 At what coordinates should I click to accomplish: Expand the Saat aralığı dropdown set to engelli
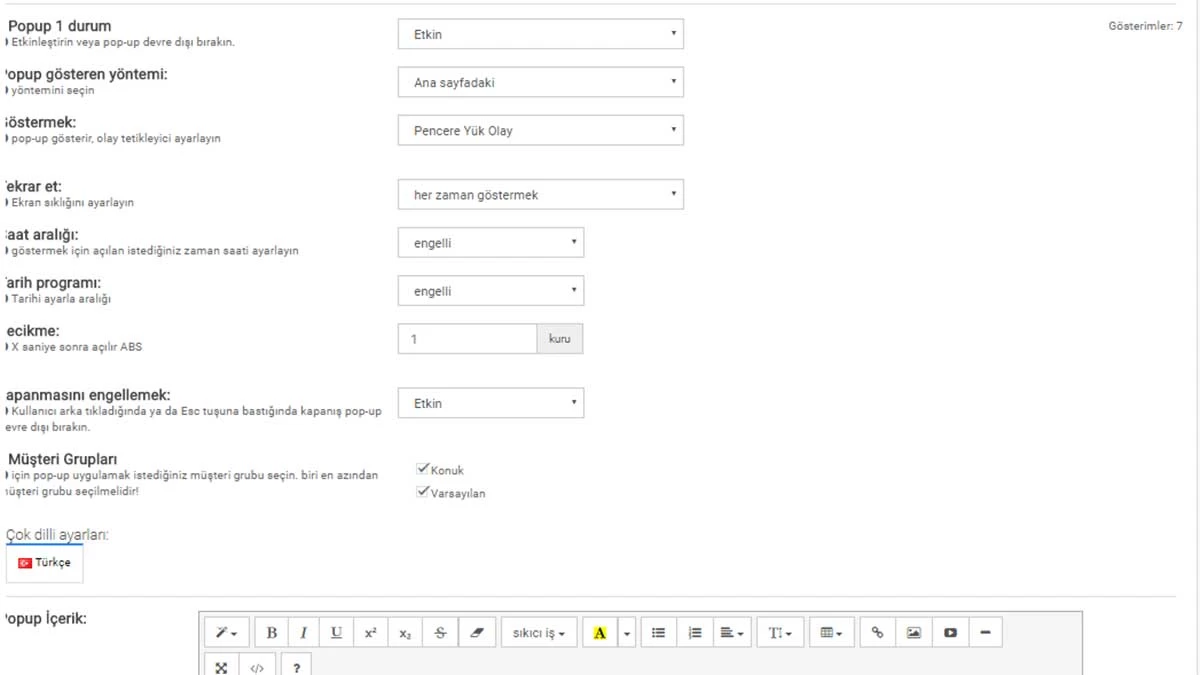click(490, 242)
